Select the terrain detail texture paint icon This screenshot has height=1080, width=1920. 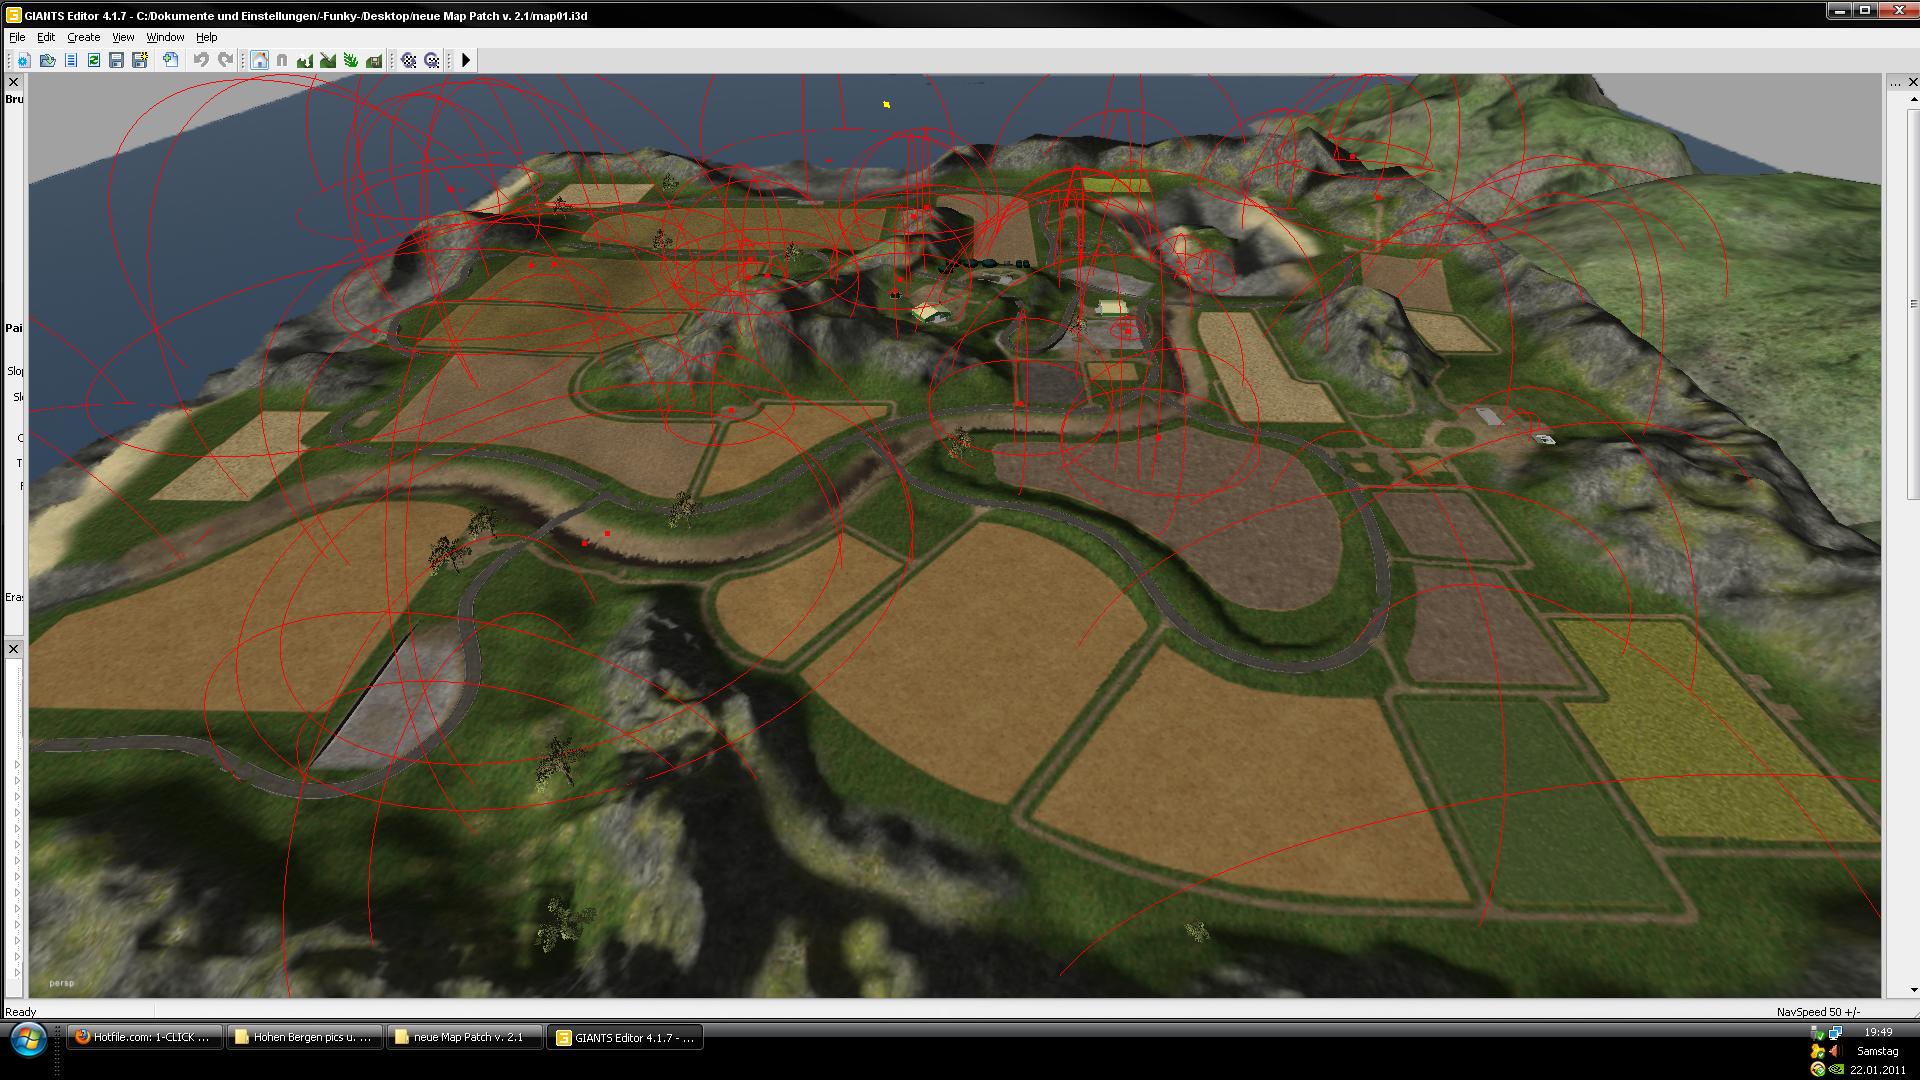[x=328, y=61]
